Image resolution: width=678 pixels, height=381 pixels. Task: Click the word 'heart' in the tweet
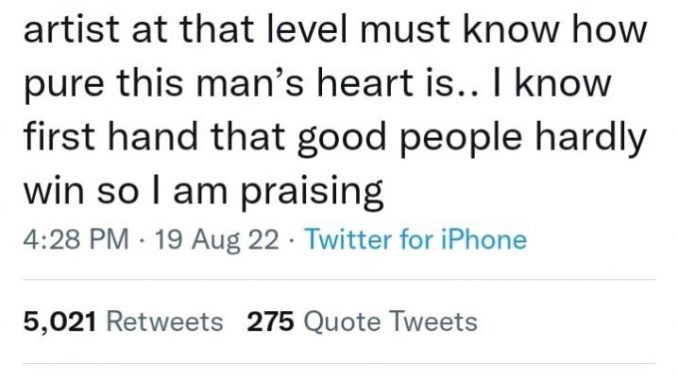click(365, 83)
